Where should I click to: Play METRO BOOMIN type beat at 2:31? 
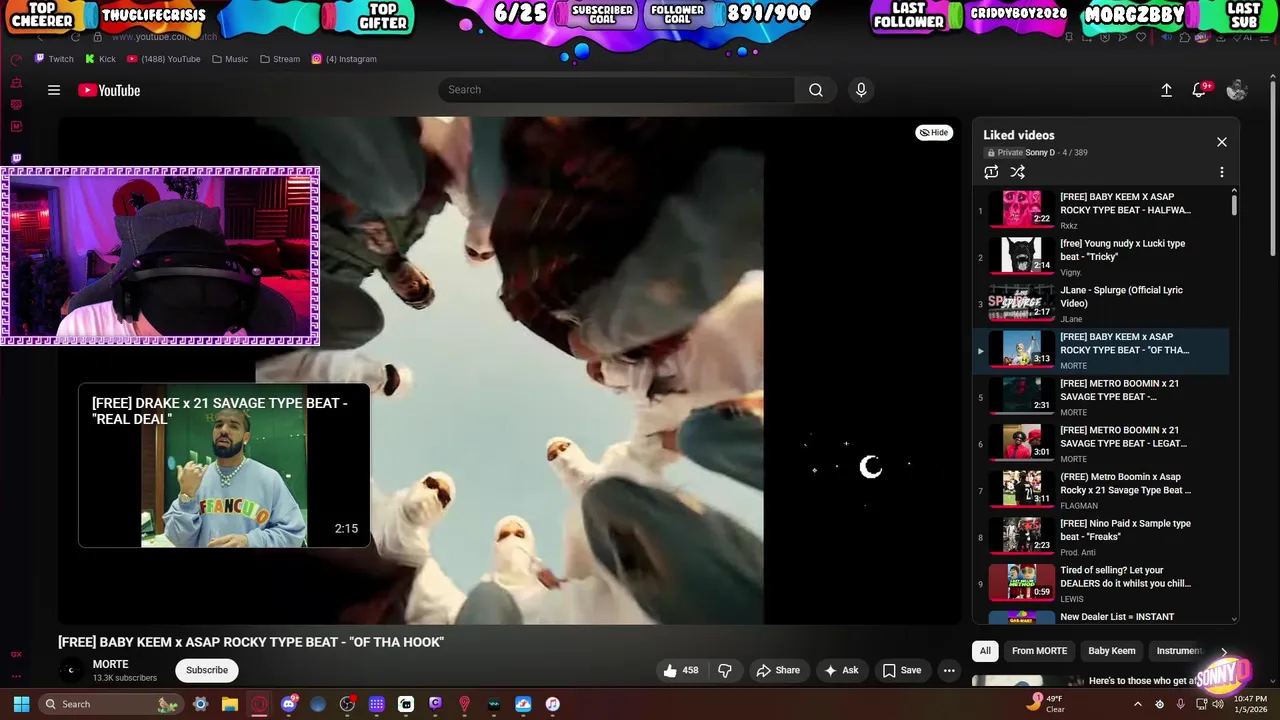coord(1100,397)
